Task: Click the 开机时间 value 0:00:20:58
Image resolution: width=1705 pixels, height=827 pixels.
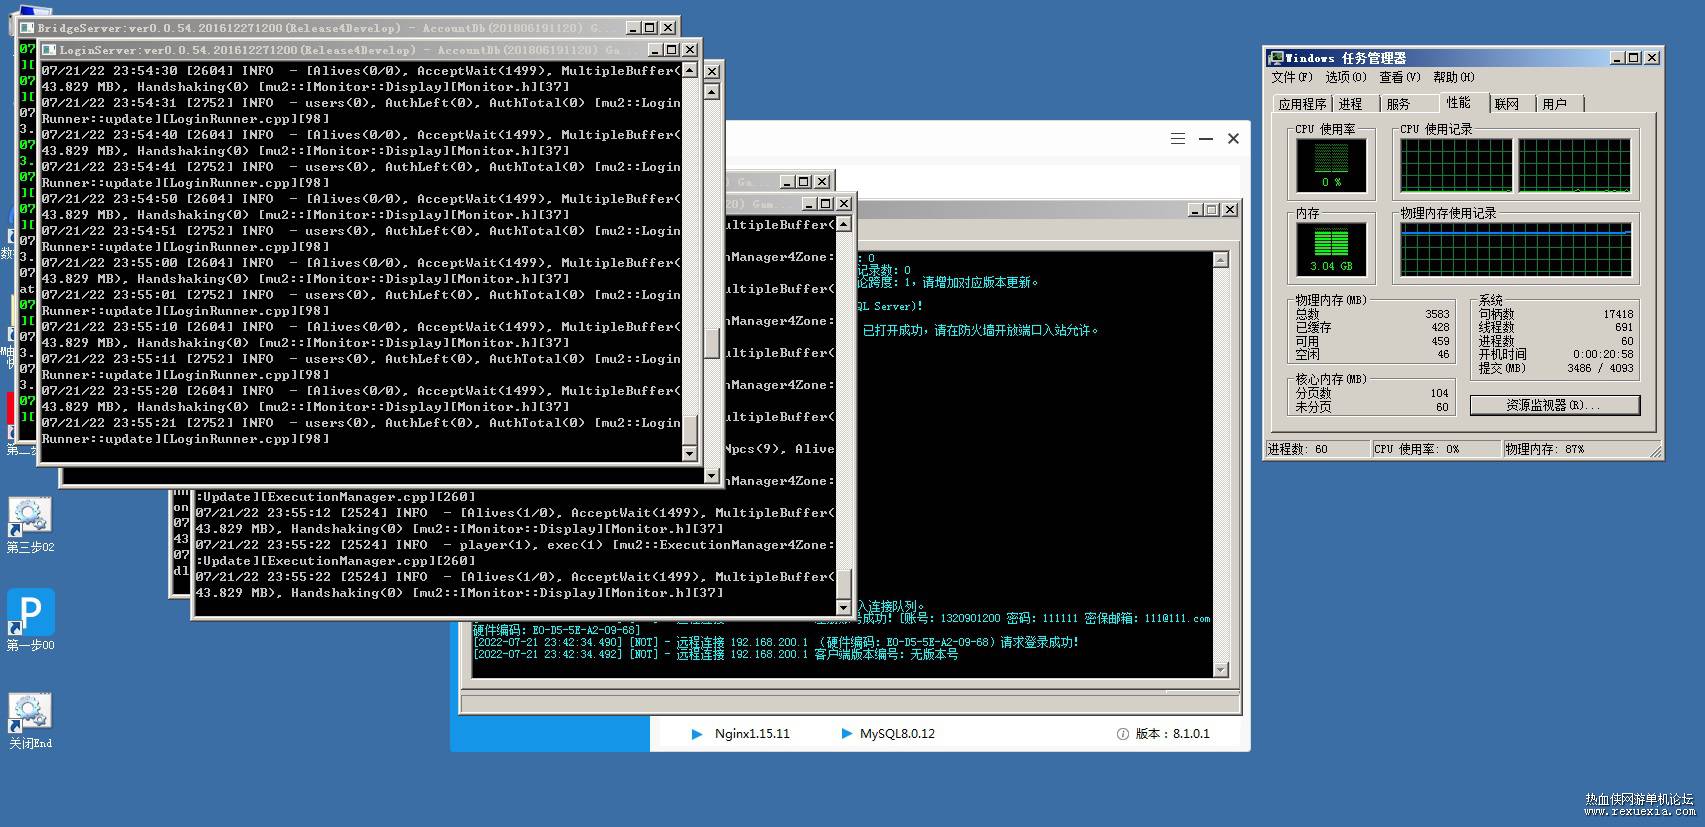Action: (x=1603, y=355)
